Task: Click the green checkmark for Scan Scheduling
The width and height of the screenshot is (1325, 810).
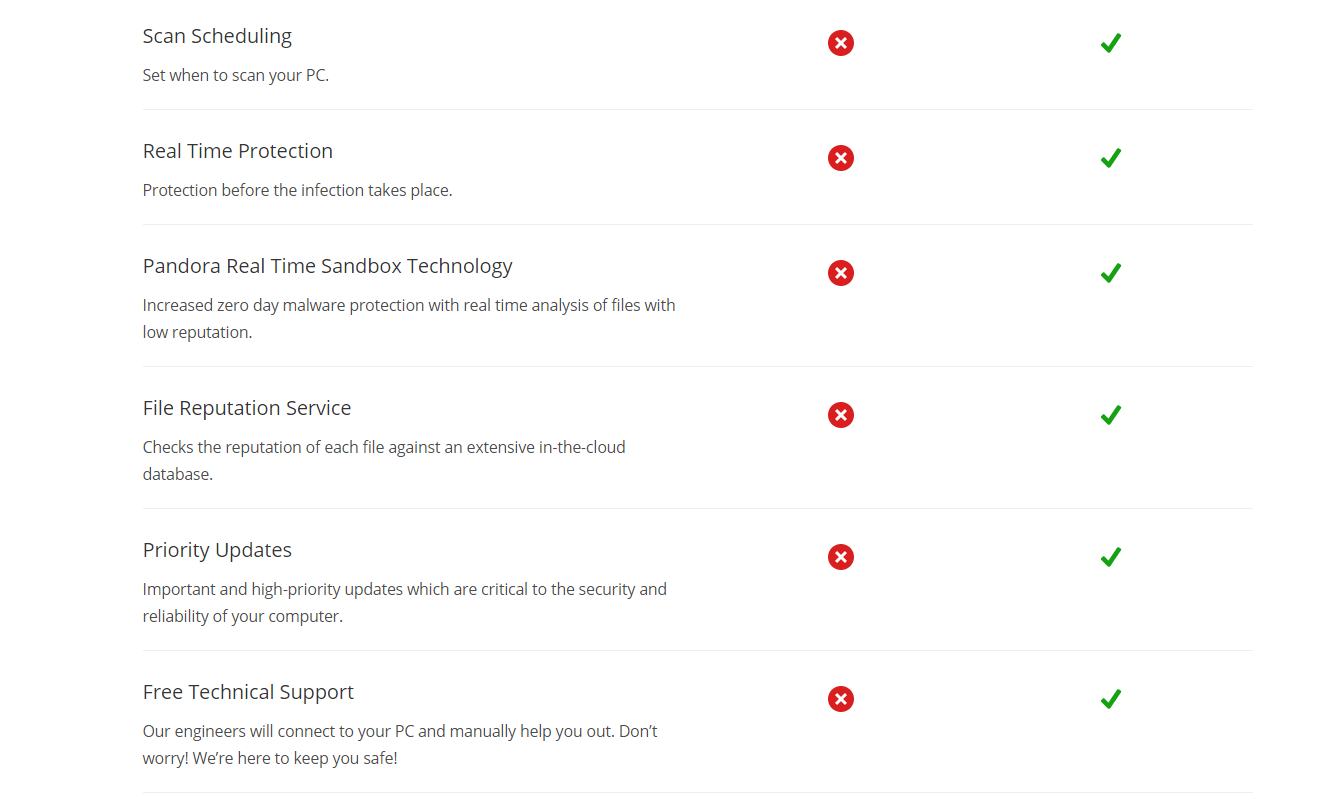Action: [x=1110, y=43]
